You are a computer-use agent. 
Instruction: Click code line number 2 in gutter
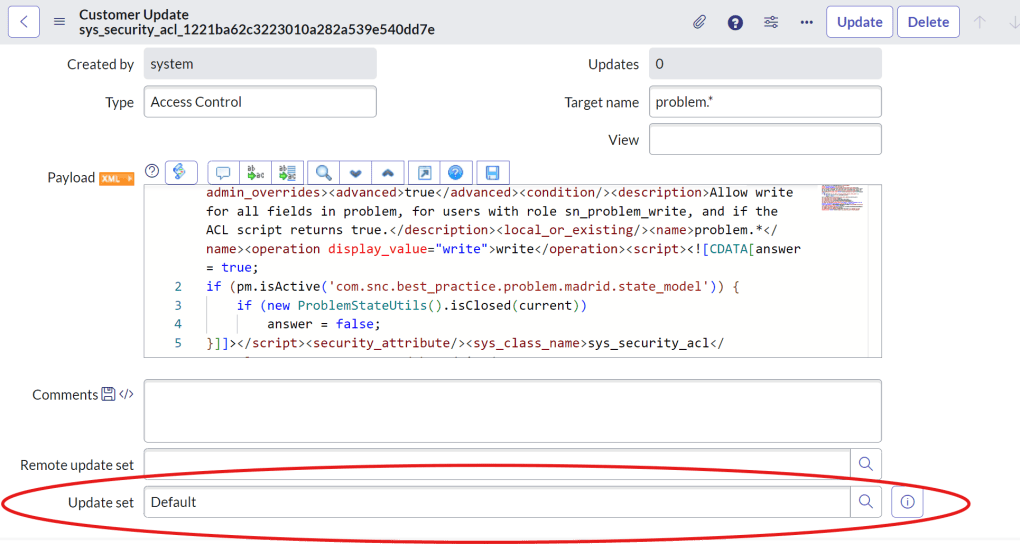coord(178,286)
